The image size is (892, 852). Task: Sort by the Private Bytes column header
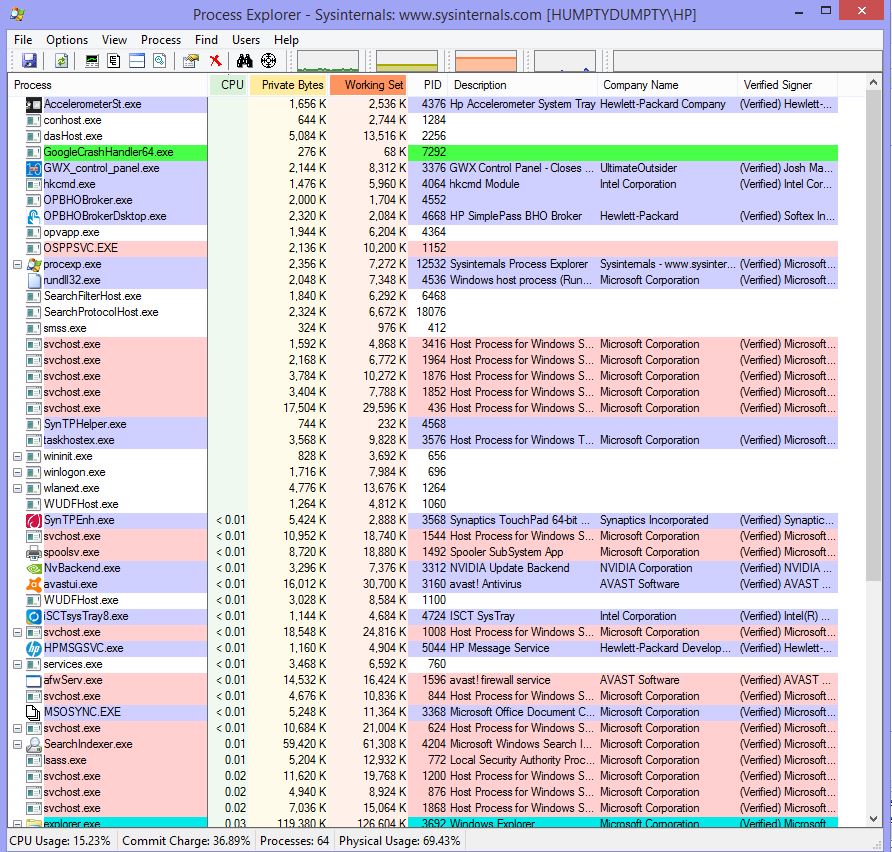pyautogui.click(x=288, y=85)
